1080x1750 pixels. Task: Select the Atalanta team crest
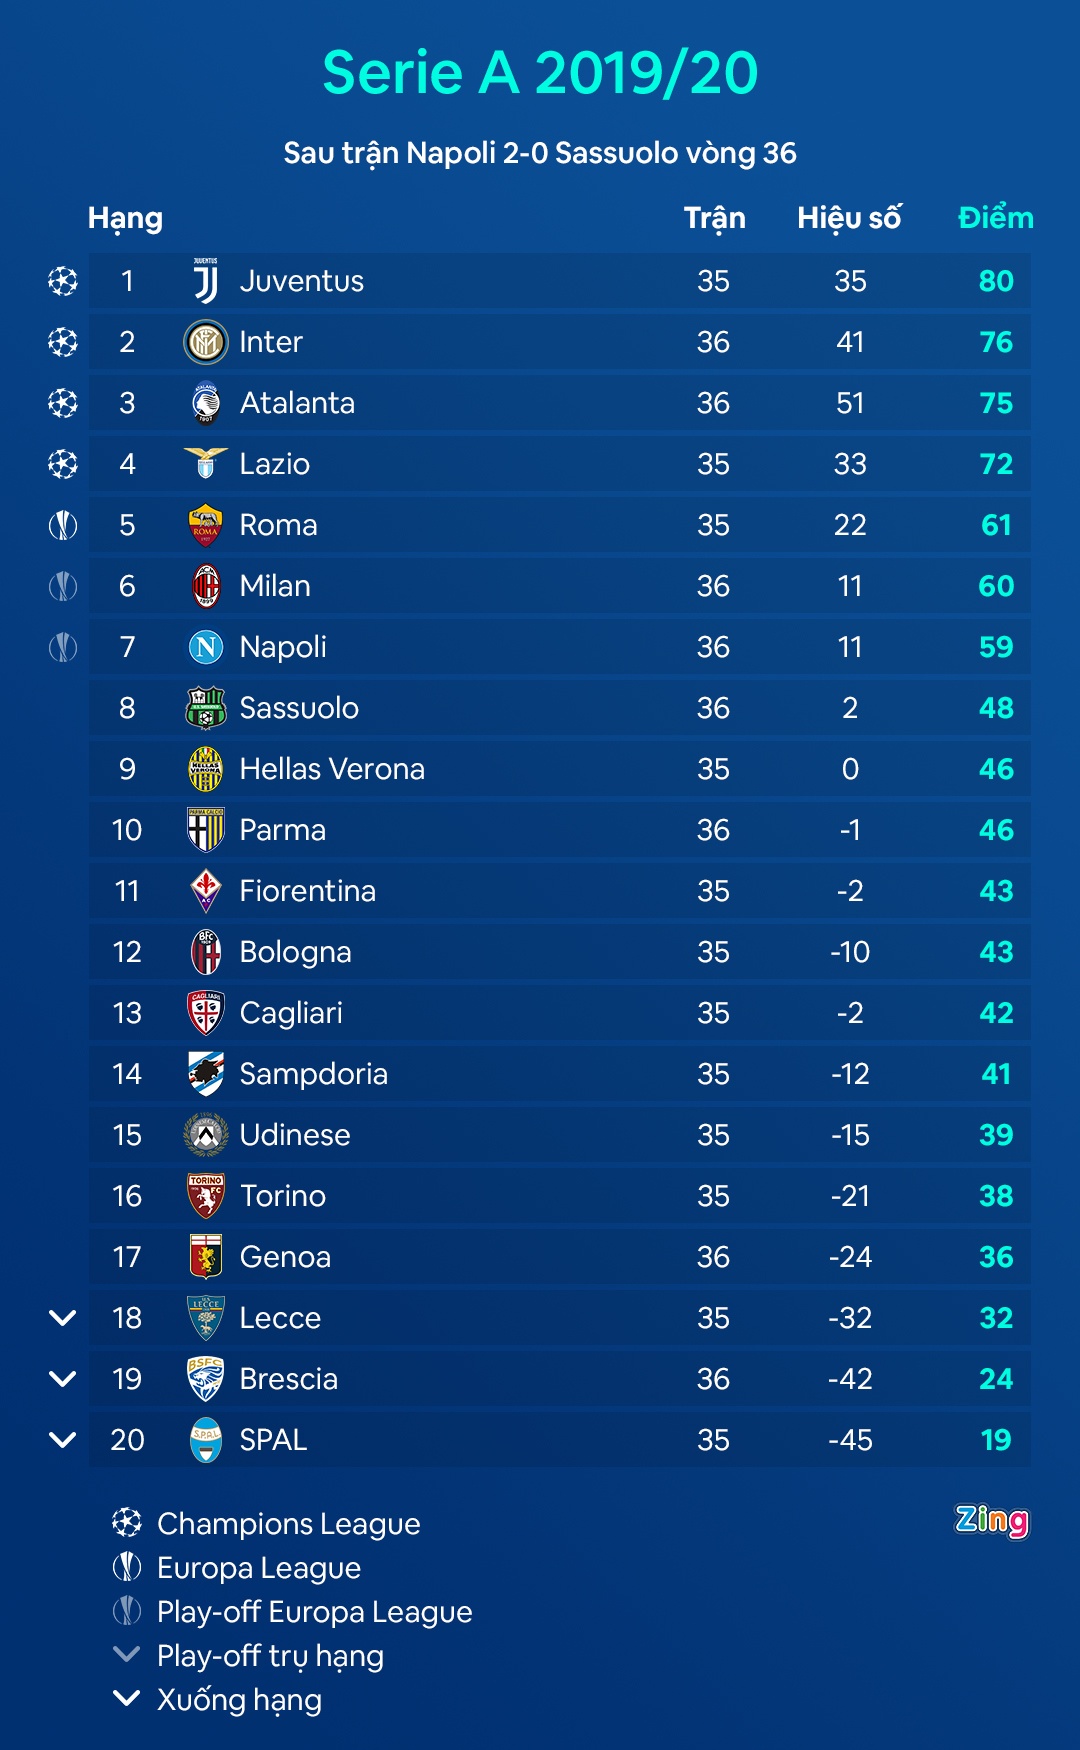click(206, 403)
